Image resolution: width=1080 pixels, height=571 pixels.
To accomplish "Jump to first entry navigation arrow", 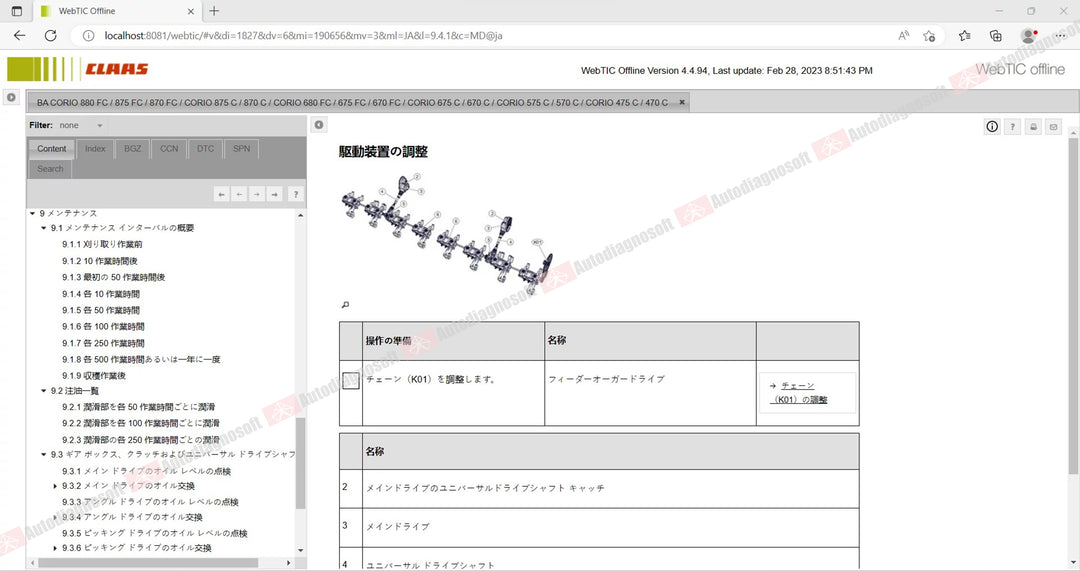I will tap(221, 194).
